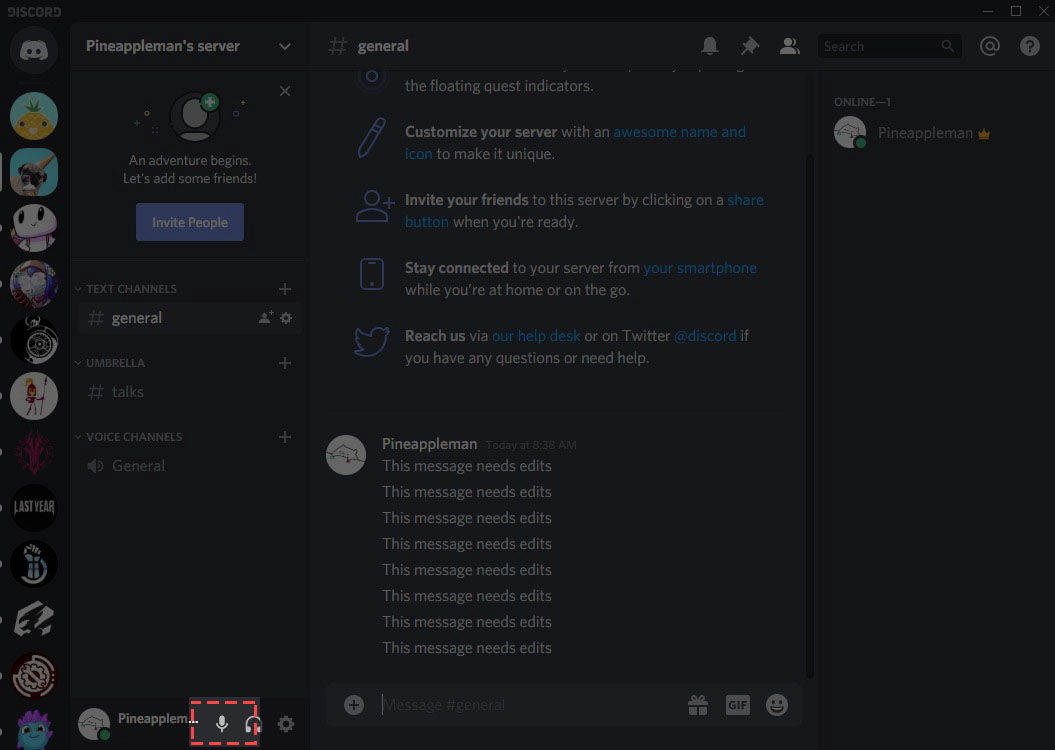Open the dog photo server icon

34,172
